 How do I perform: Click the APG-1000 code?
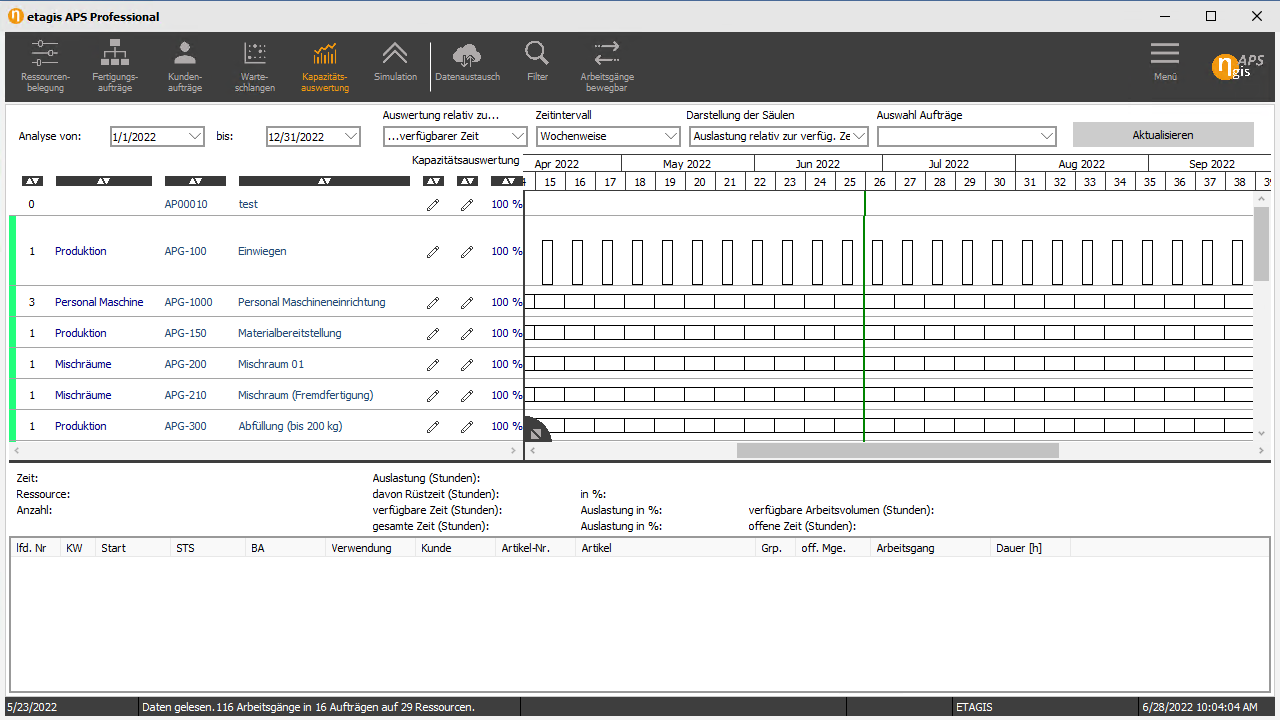(x=189, y=303)
